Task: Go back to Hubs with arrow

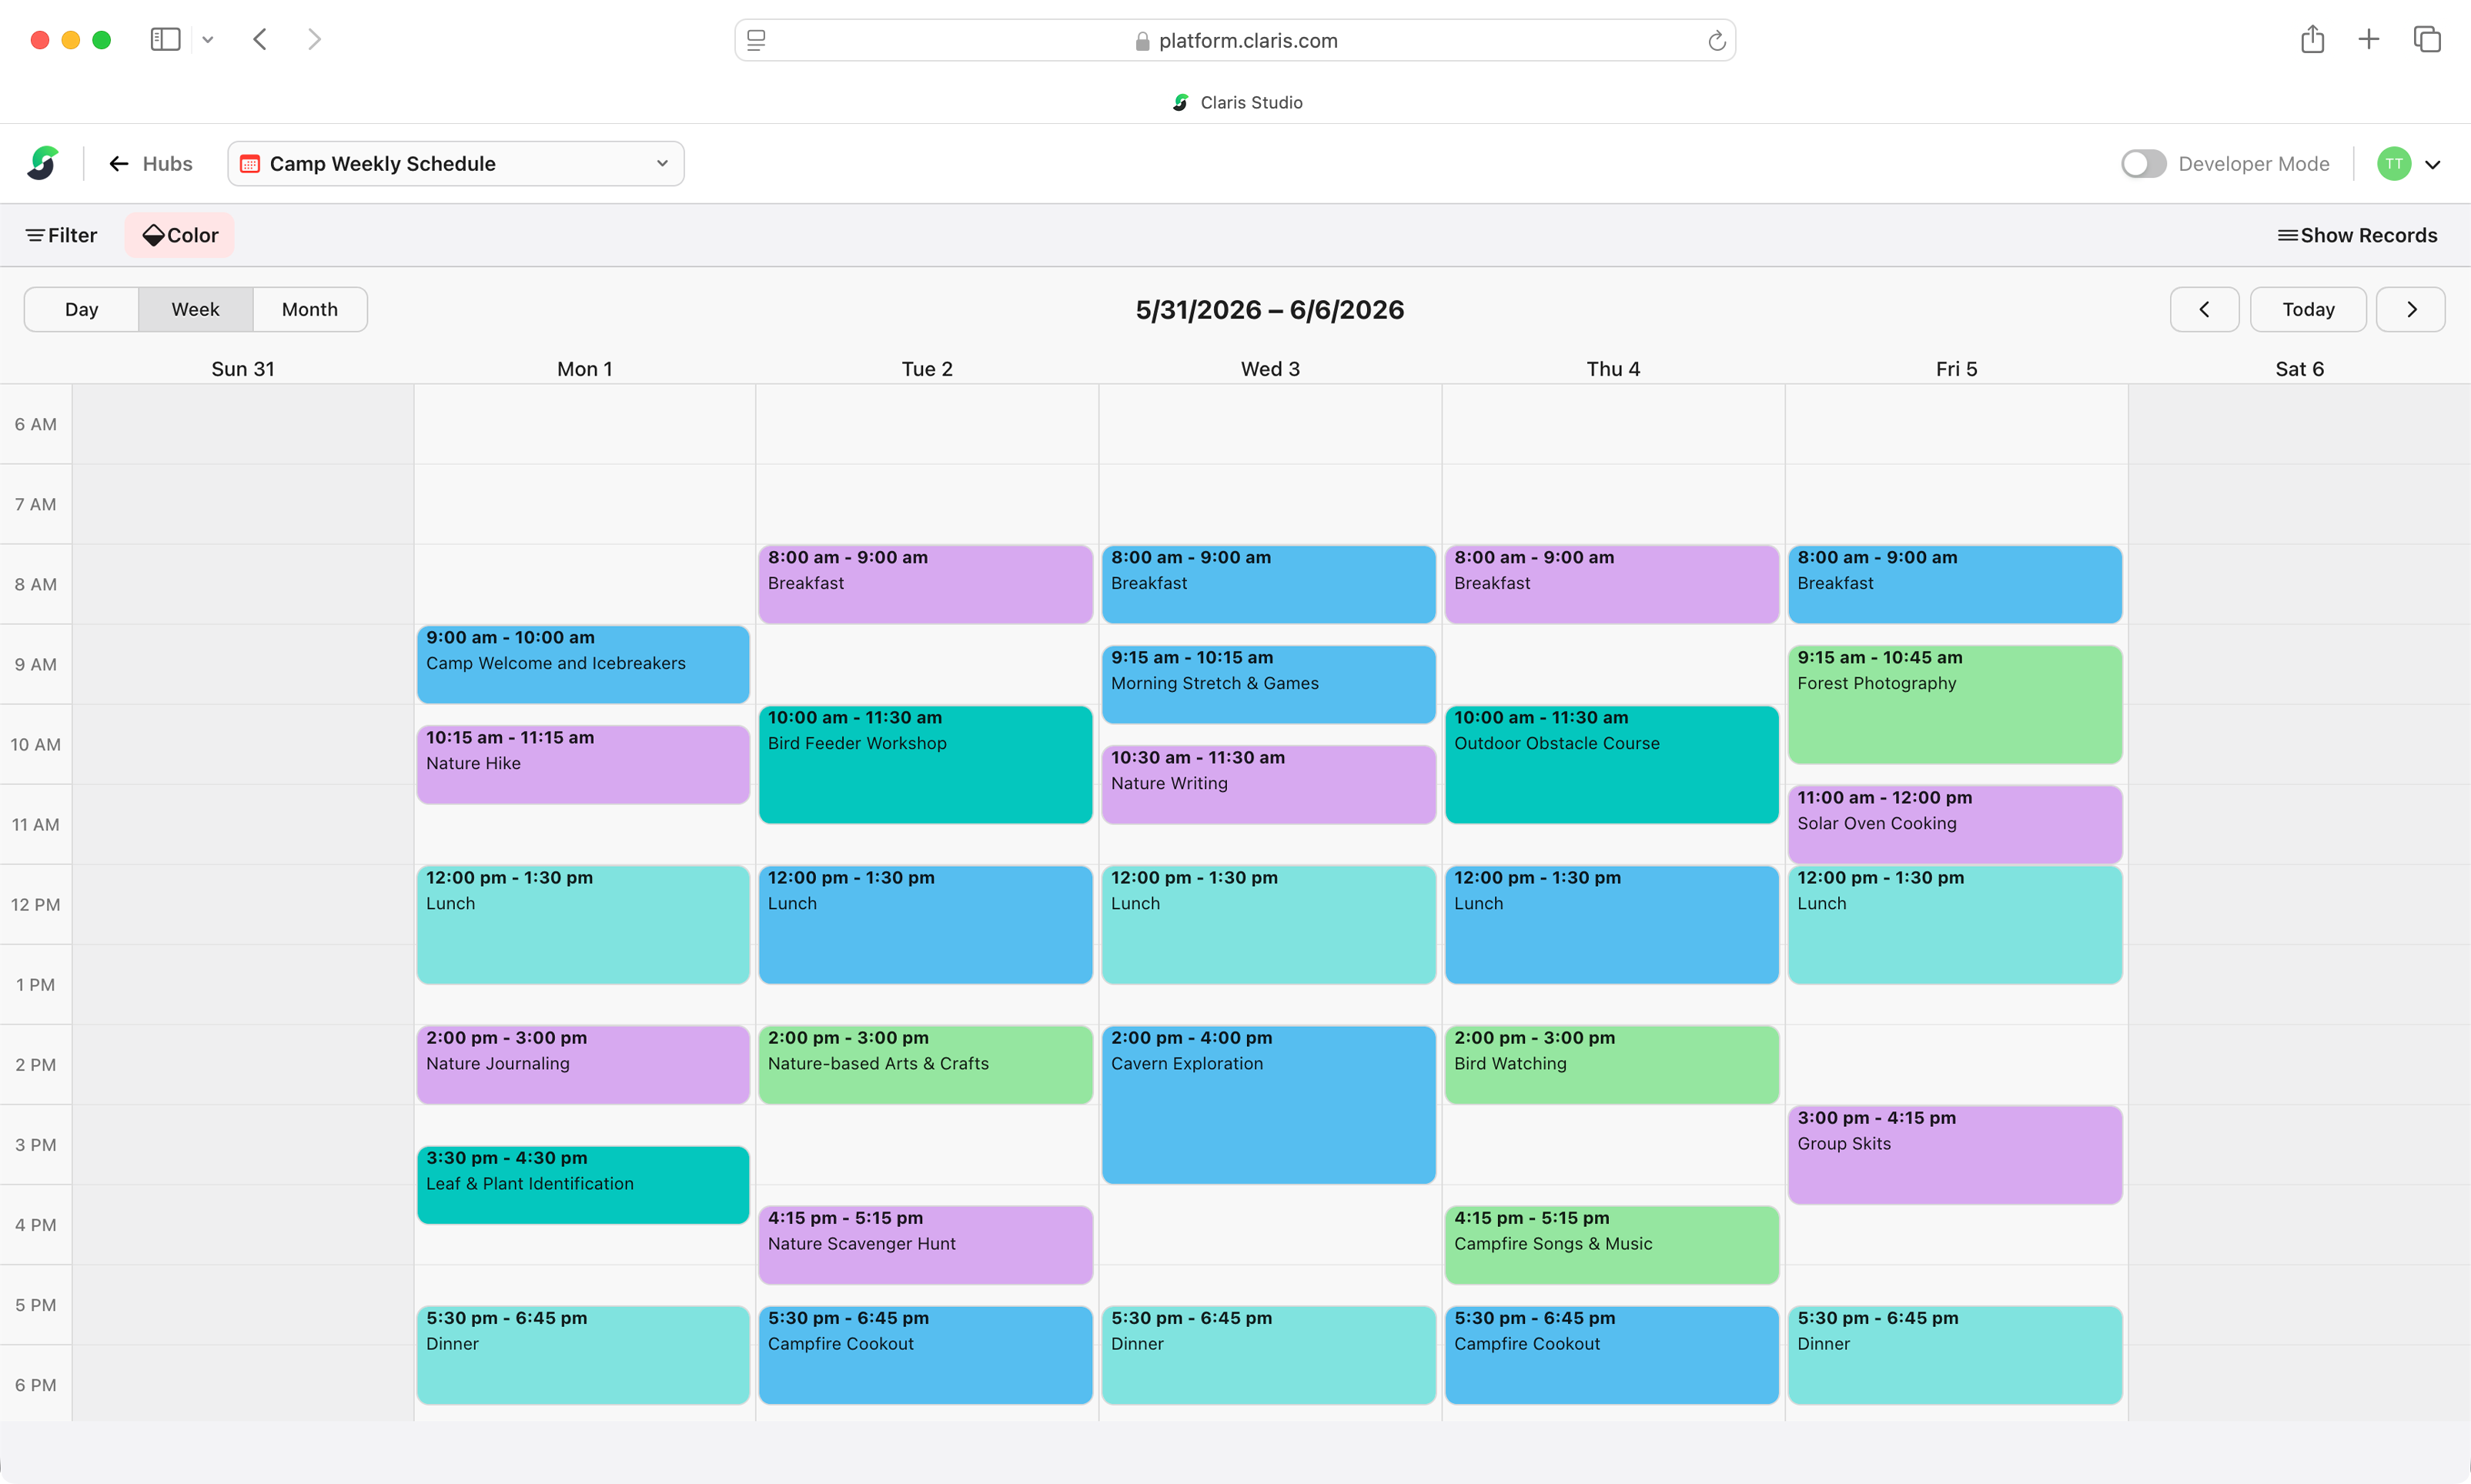Action: (x=119, y=164)
